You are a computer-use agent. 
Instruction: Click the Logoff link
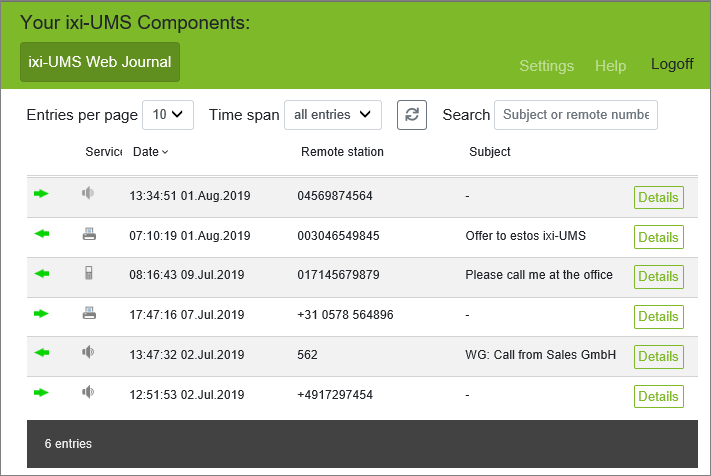(x=672, y=64)
